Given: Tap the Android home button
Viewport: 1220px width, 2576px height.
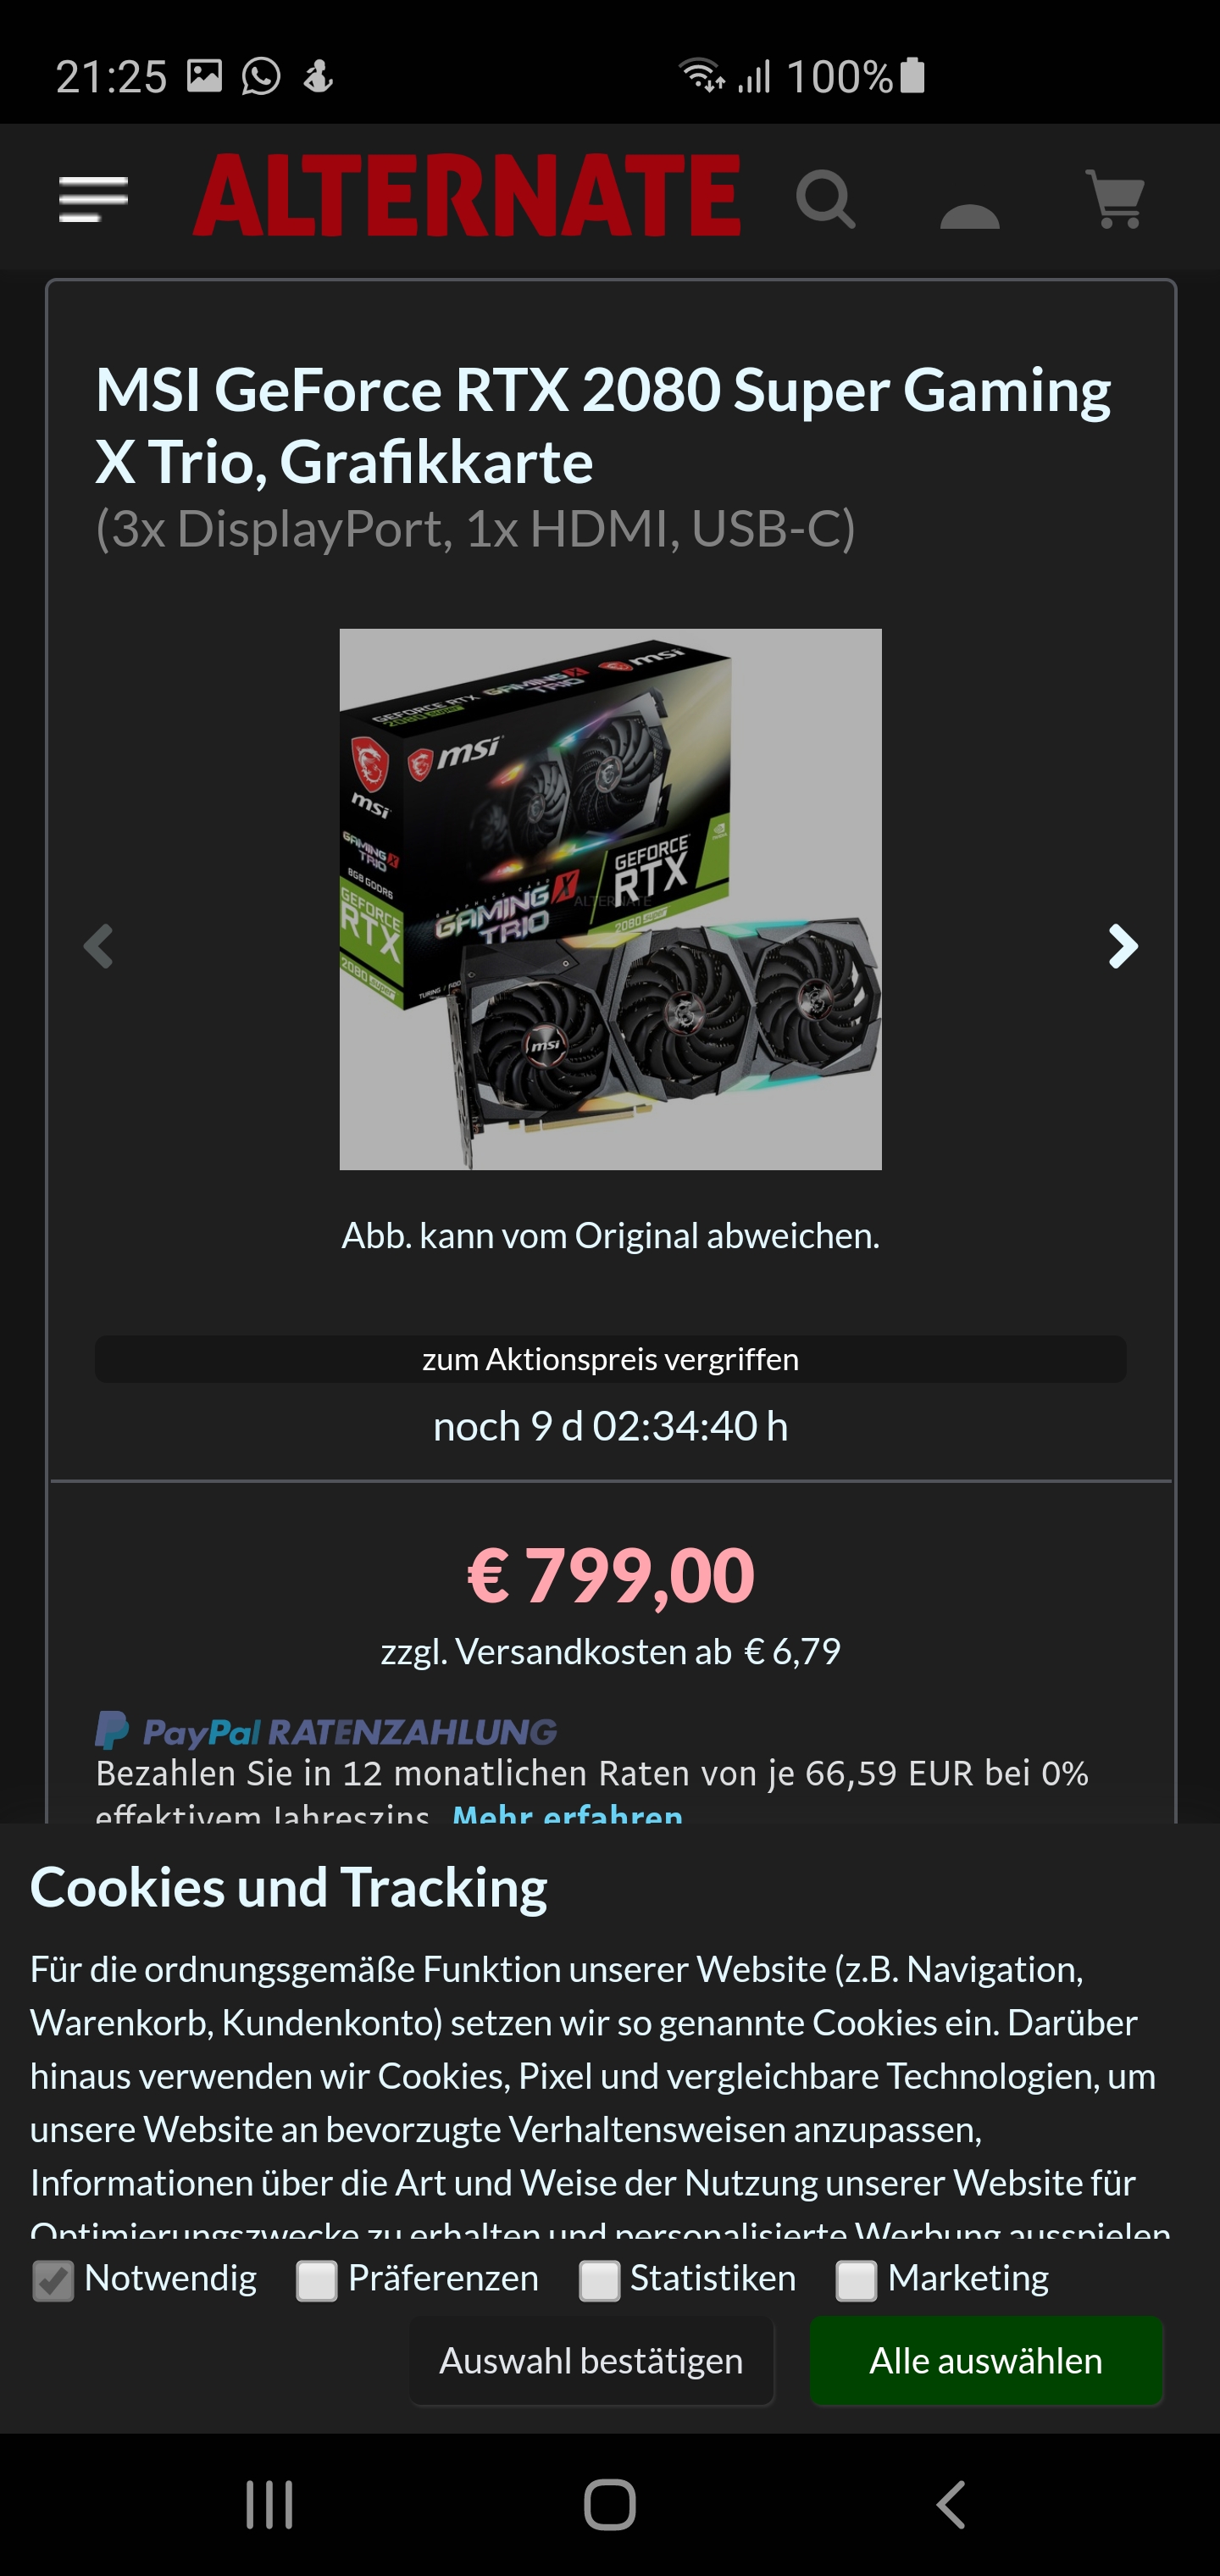Looking at the screenshot, I should (x=610, y=2505).
